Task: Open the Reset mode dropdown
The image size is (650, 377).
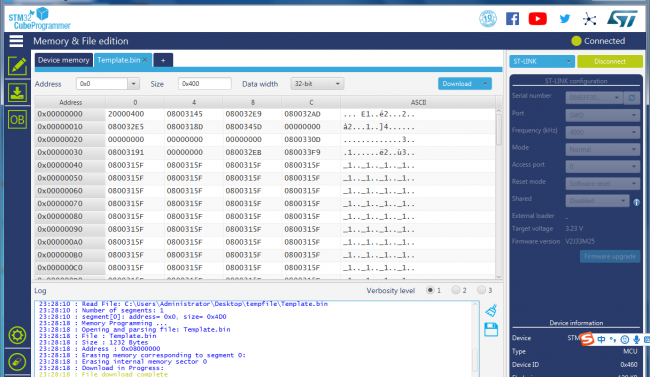Action: tap(602, 183)
